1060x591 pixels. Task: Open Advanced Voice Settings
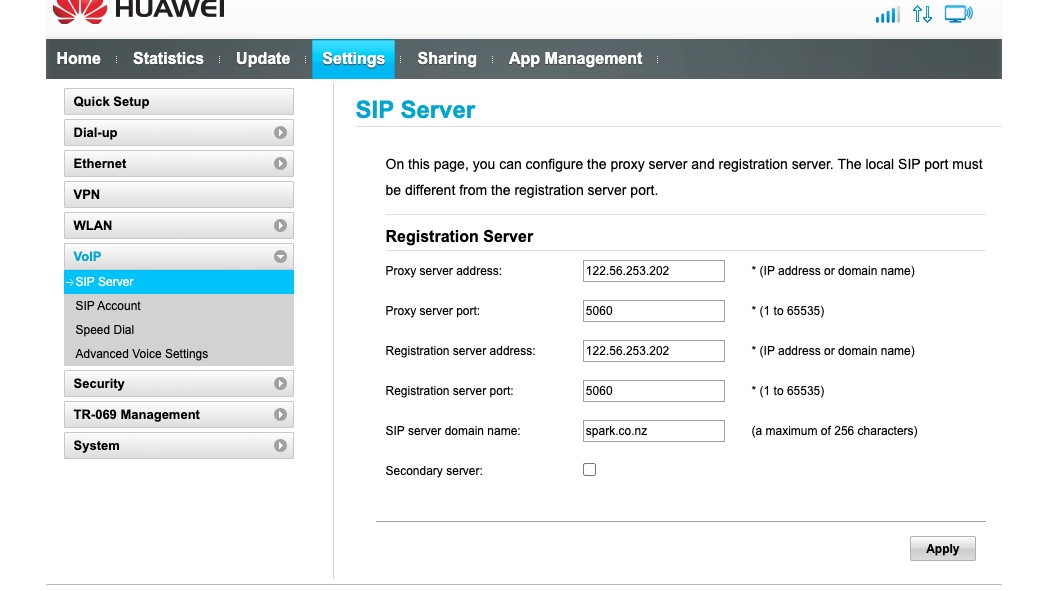click(141, 354)
